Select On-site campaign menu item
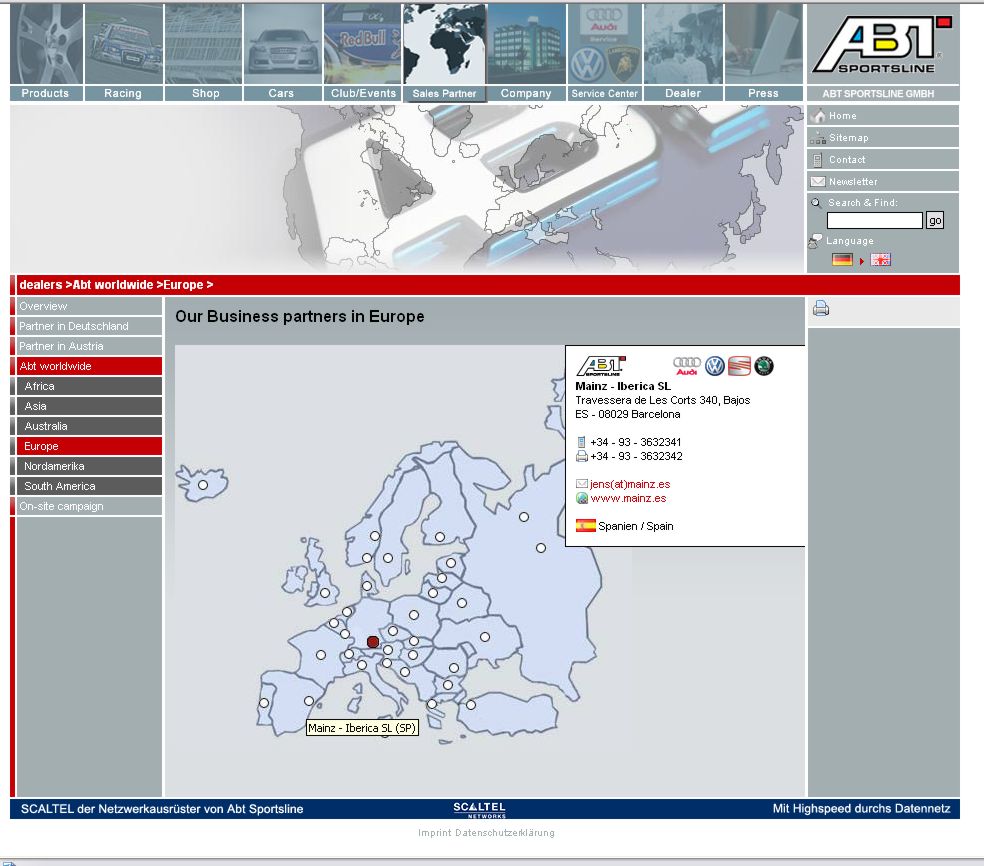Screen dimensions: 984x866 click(x=87, y=506)
